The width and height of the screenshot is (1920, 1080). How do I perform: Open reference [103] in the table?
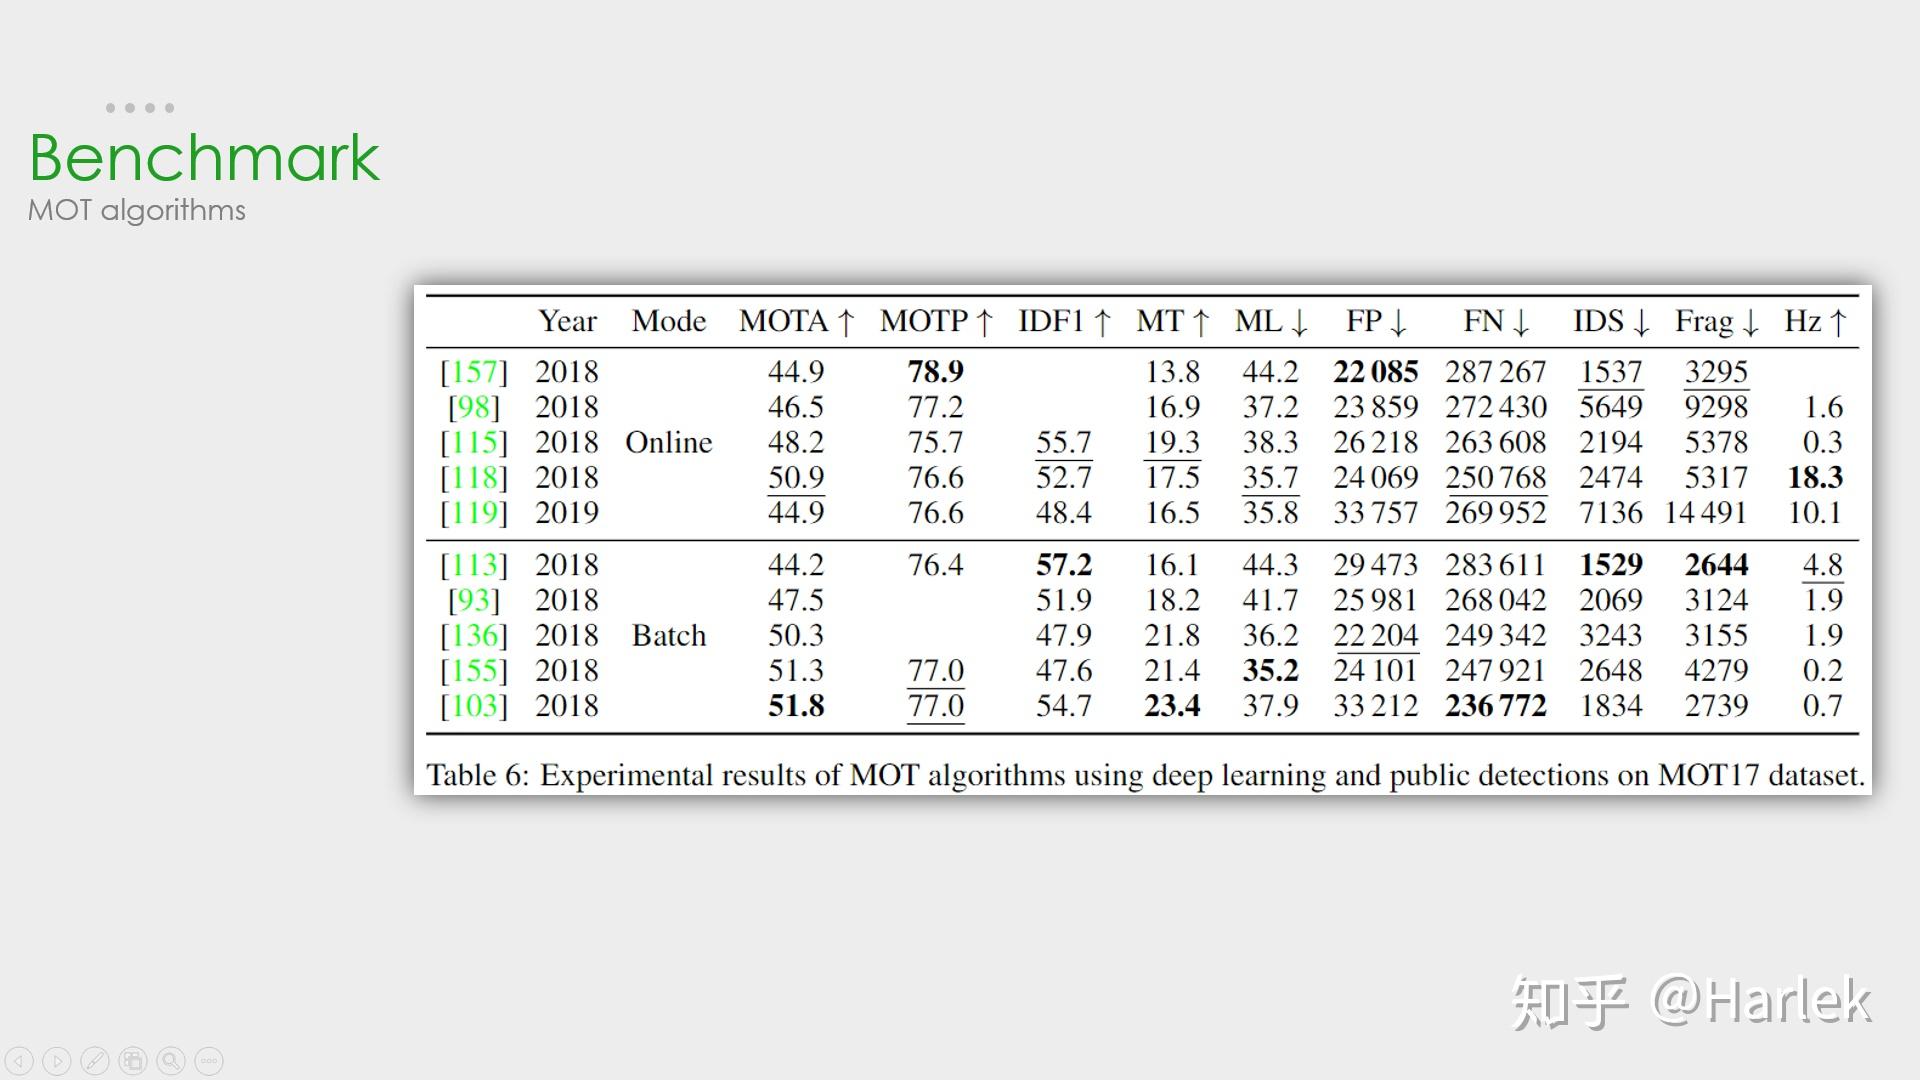474,706
